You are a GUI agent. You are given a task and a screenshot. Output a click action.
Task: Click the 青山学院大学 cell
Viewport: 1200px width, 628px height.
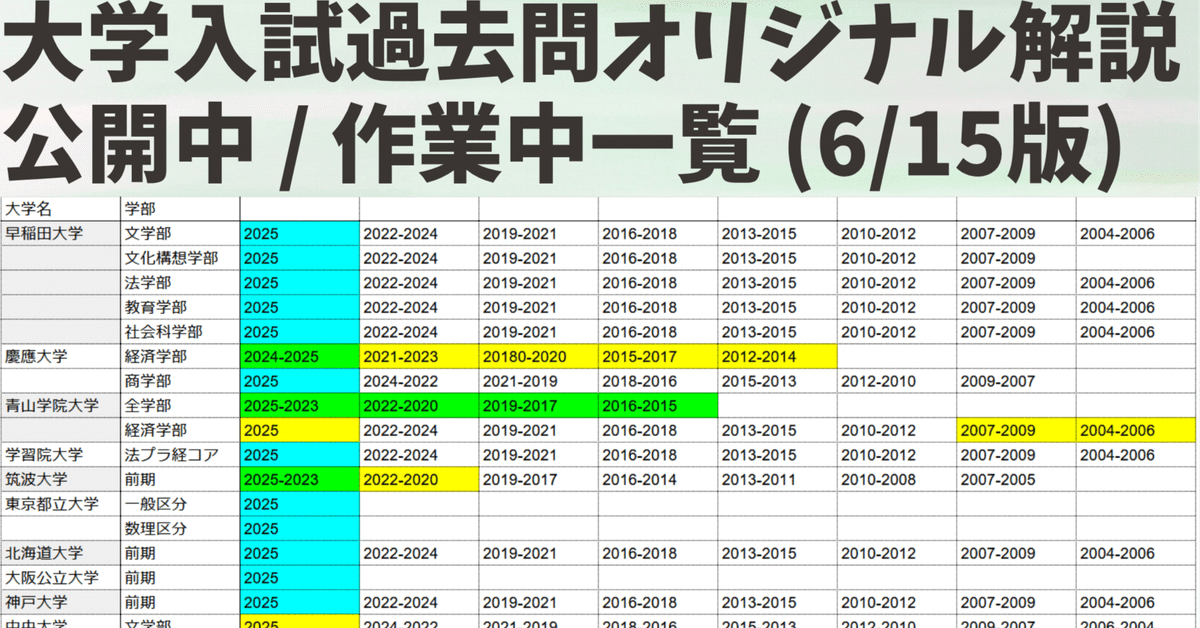tap(60, 405)
